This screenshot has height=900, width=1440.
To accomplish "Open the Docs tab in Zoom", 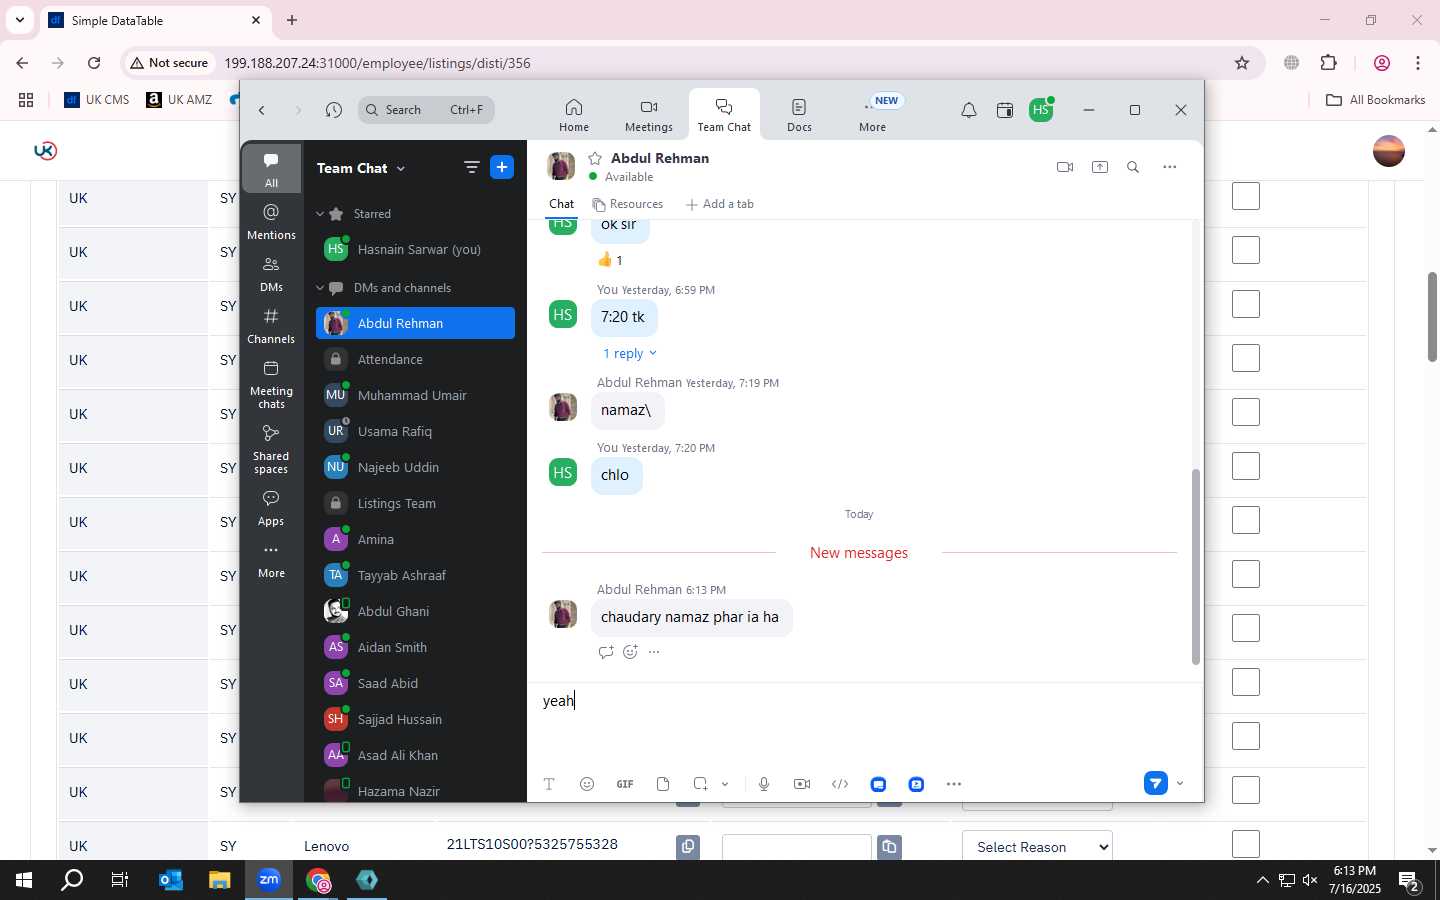I will click(x=799, y=115).
